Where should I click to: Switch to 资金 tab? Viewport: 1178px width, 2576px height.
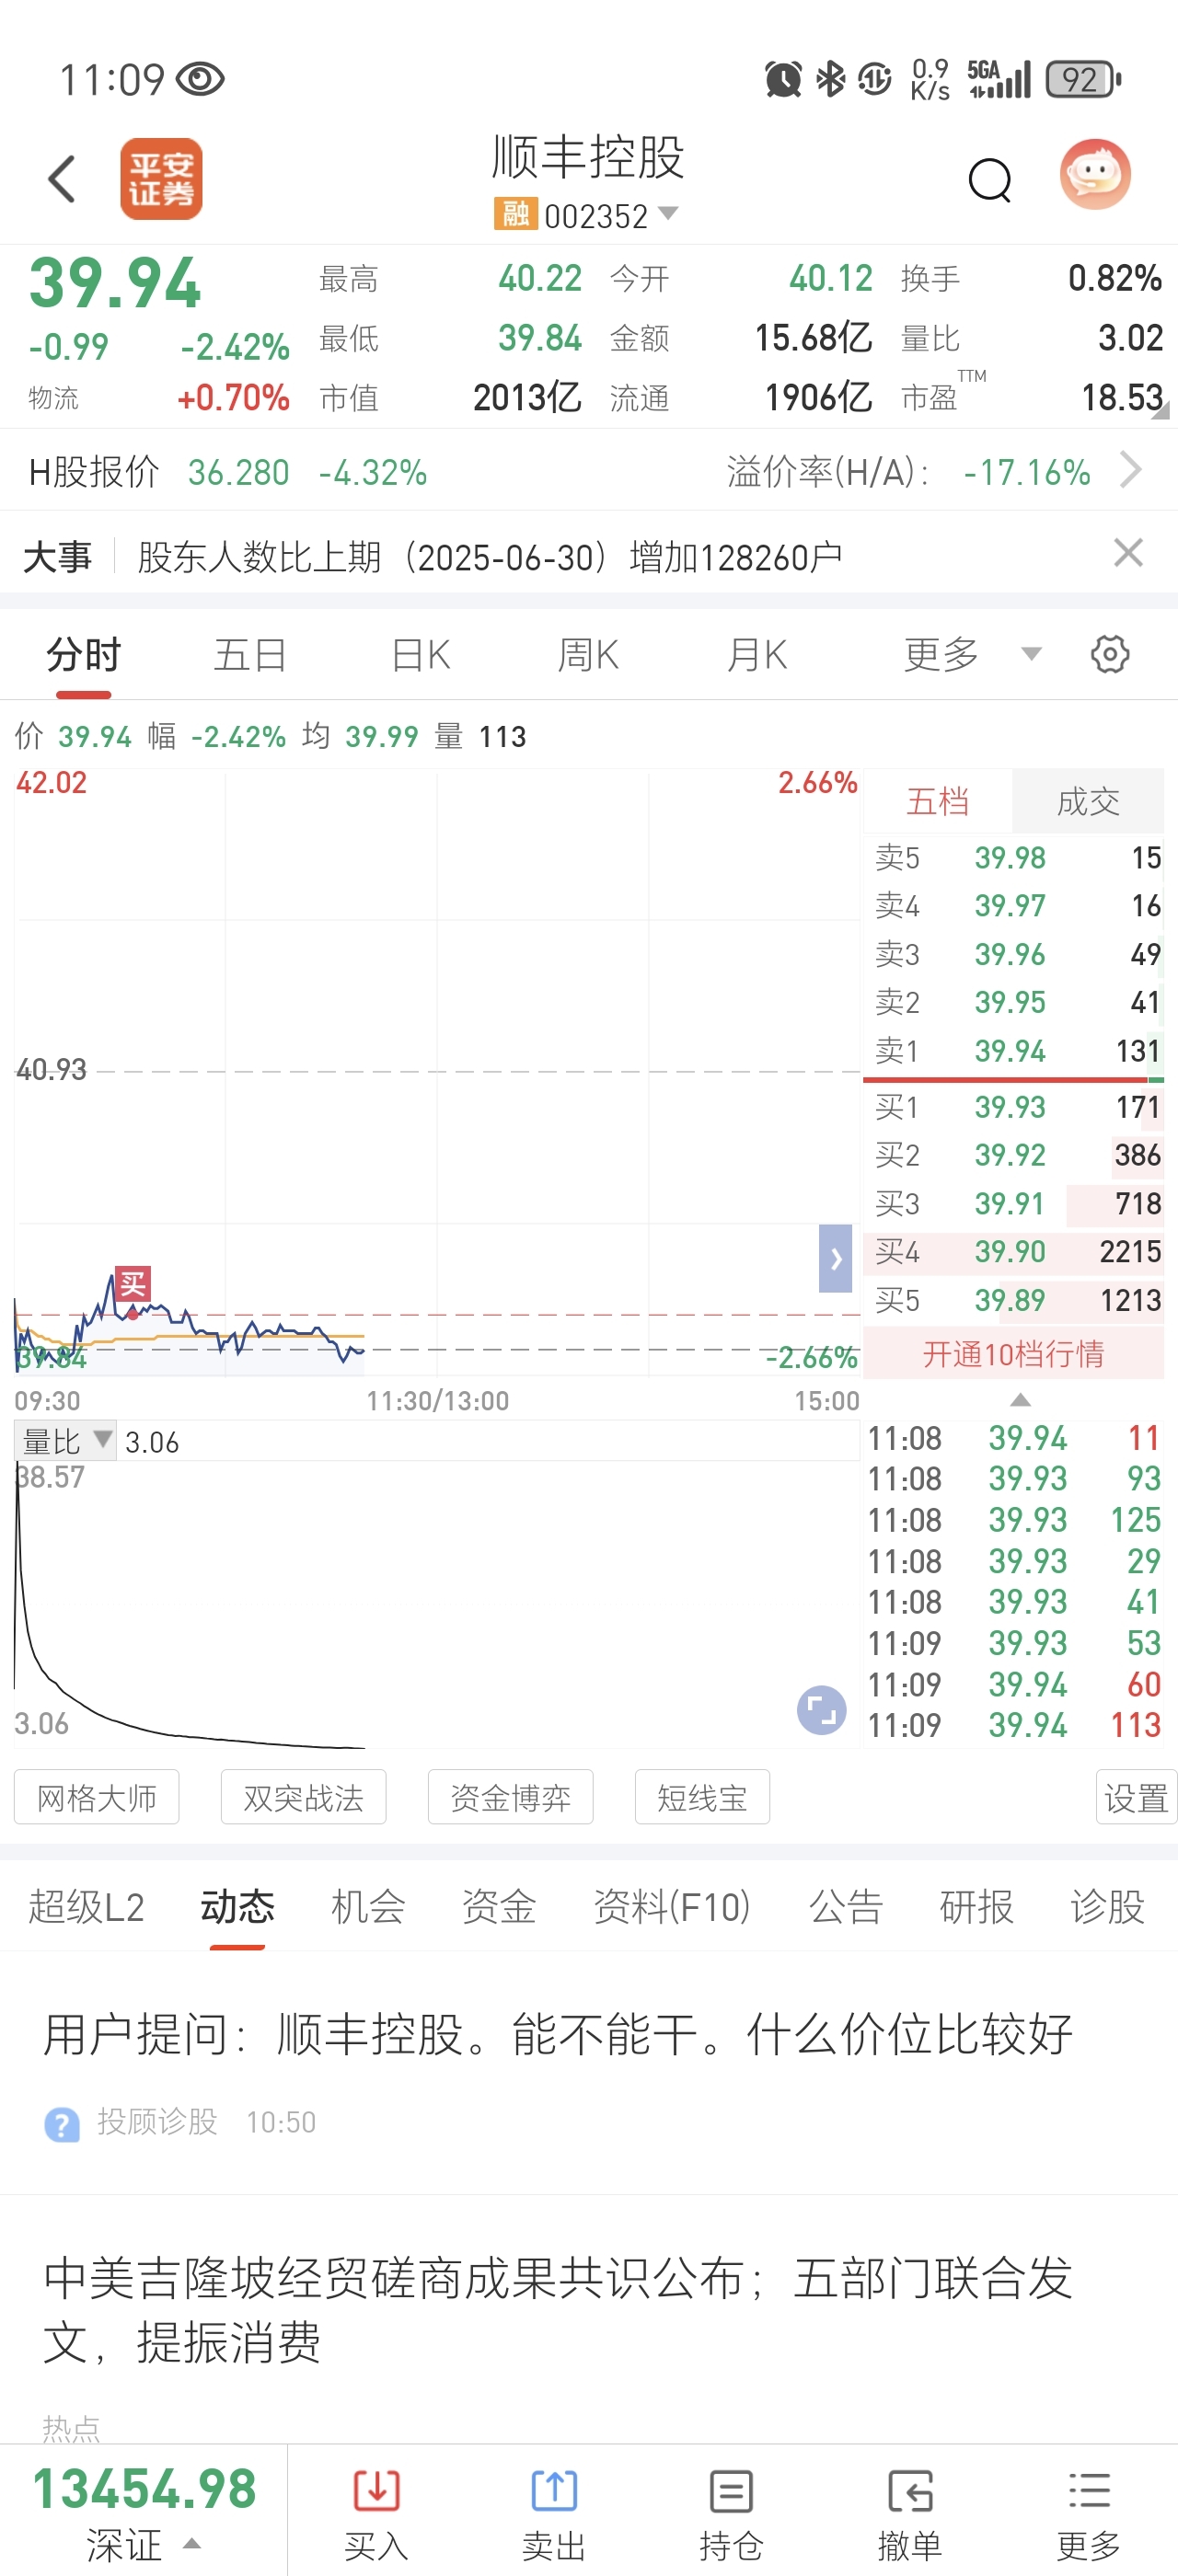(499, 1906)
